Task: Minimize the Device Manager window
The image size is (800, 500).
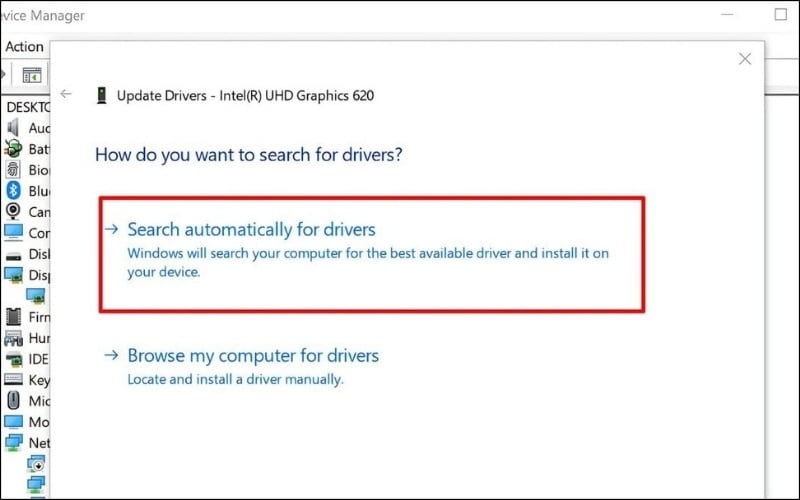Action: tap(727, 15)
